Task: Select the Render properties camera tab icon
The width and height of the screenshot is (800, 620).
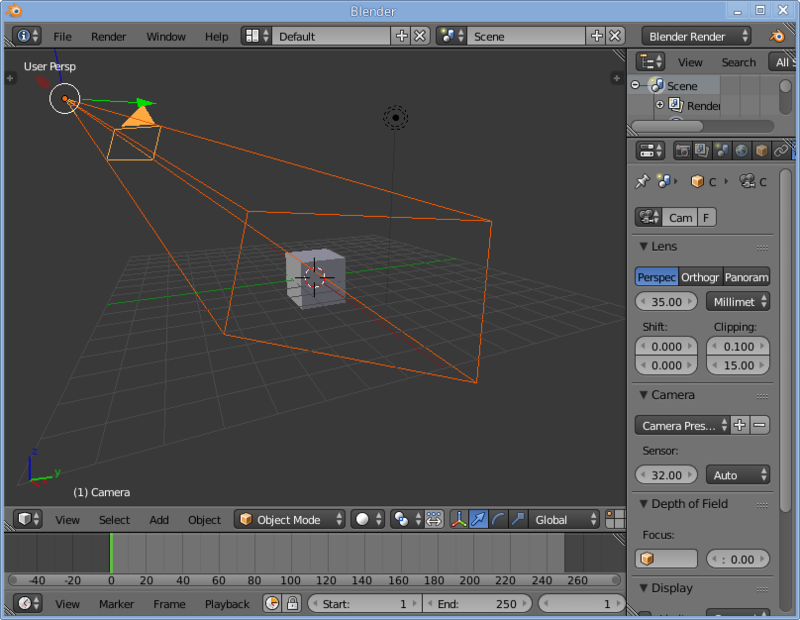Action: pos(683,151)
